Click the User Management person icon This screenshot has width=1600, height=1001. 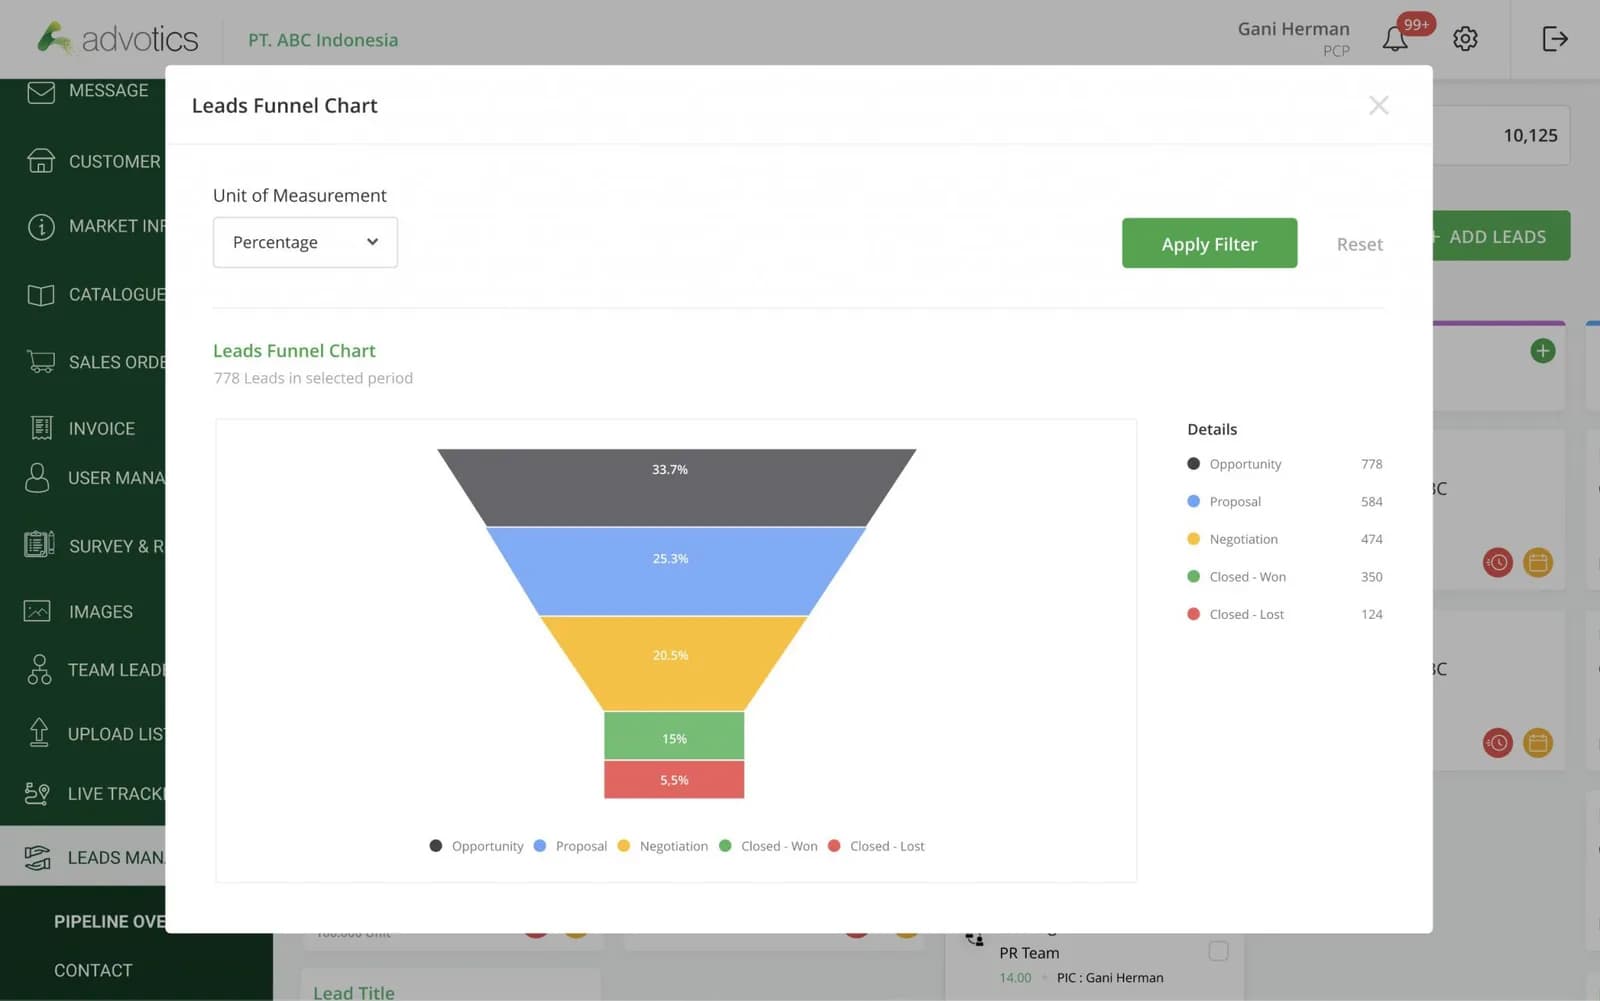[37, 478]
